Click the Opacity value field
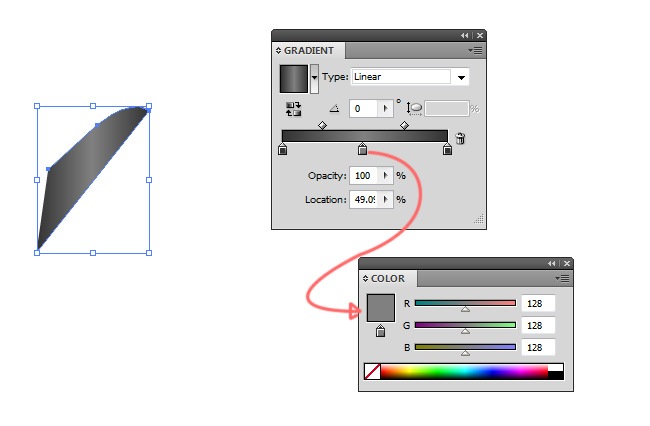Image resolution: width=650 pixels, height=426 pixels. (x=364, y=176)
